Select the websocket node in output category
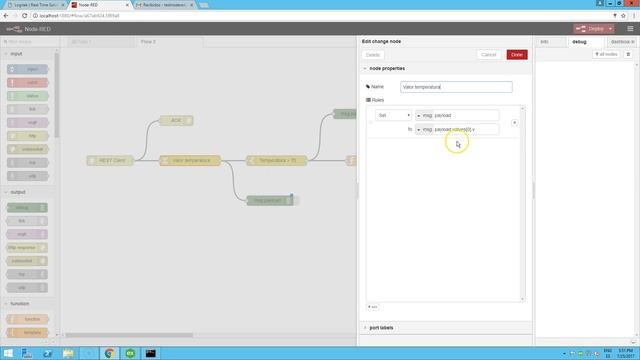640x360 pixels. click(27, 261)
